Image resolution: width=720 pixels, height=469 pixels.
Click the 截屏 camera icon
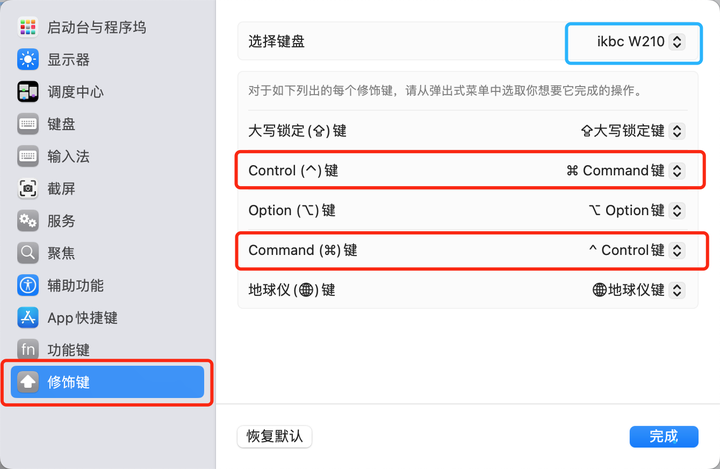tap(28, 188)
